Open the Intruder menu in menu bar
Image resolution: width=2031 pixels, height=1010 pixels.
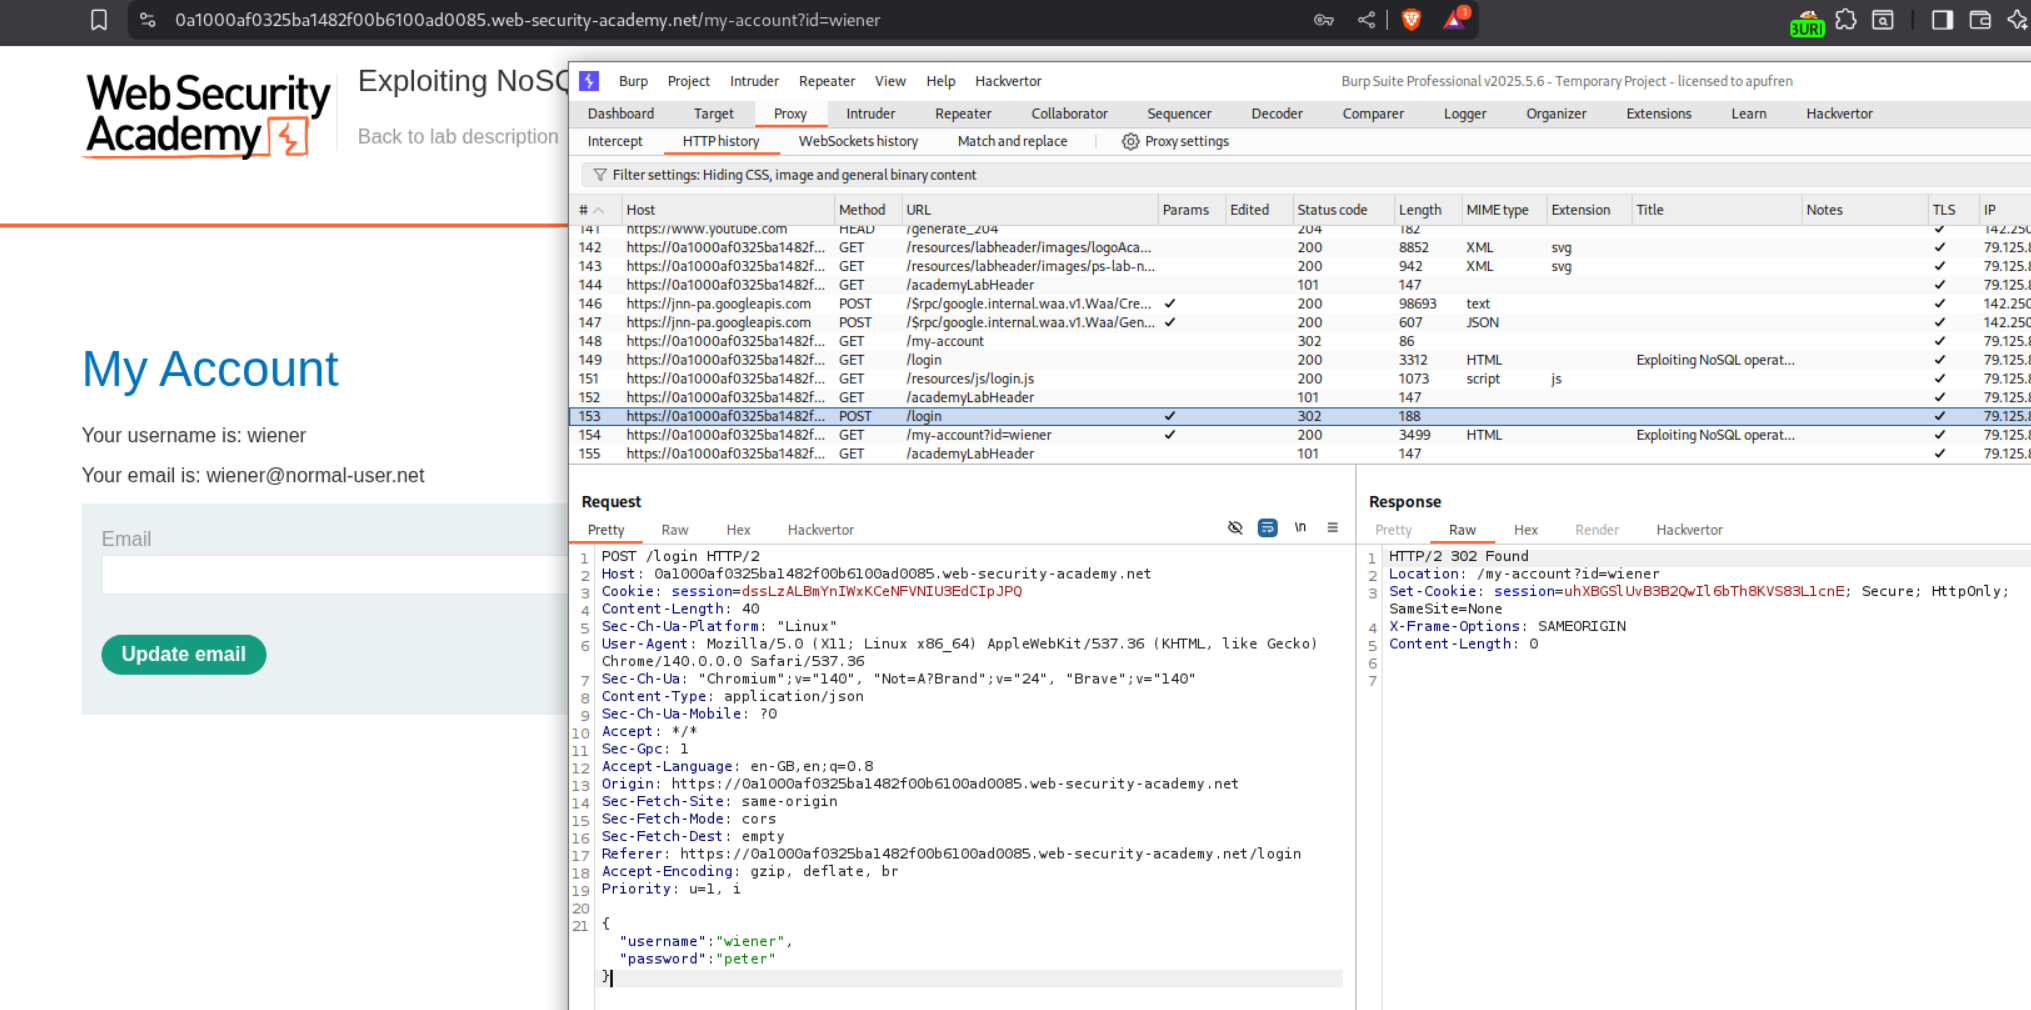[x=753, y=81]
